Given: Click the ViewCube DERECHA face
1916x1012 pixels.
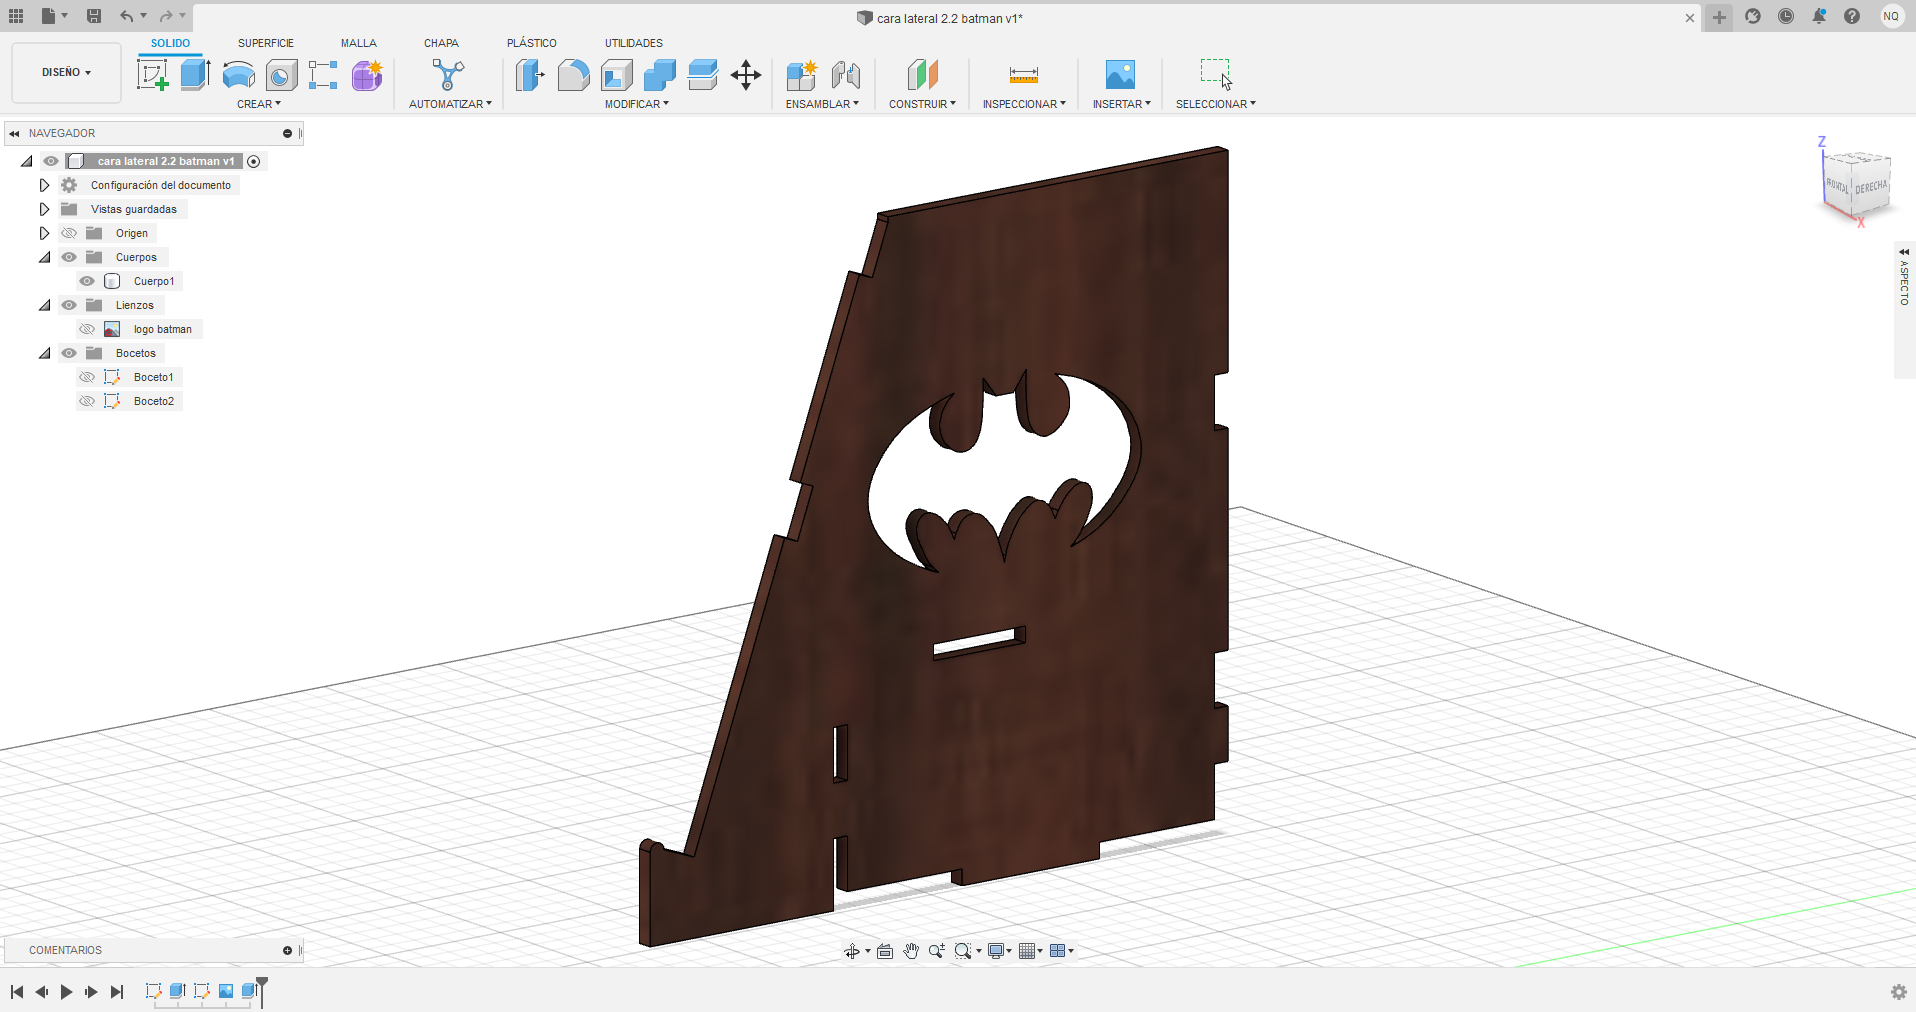Looking at the screenshot, I should pos(1870,188).
